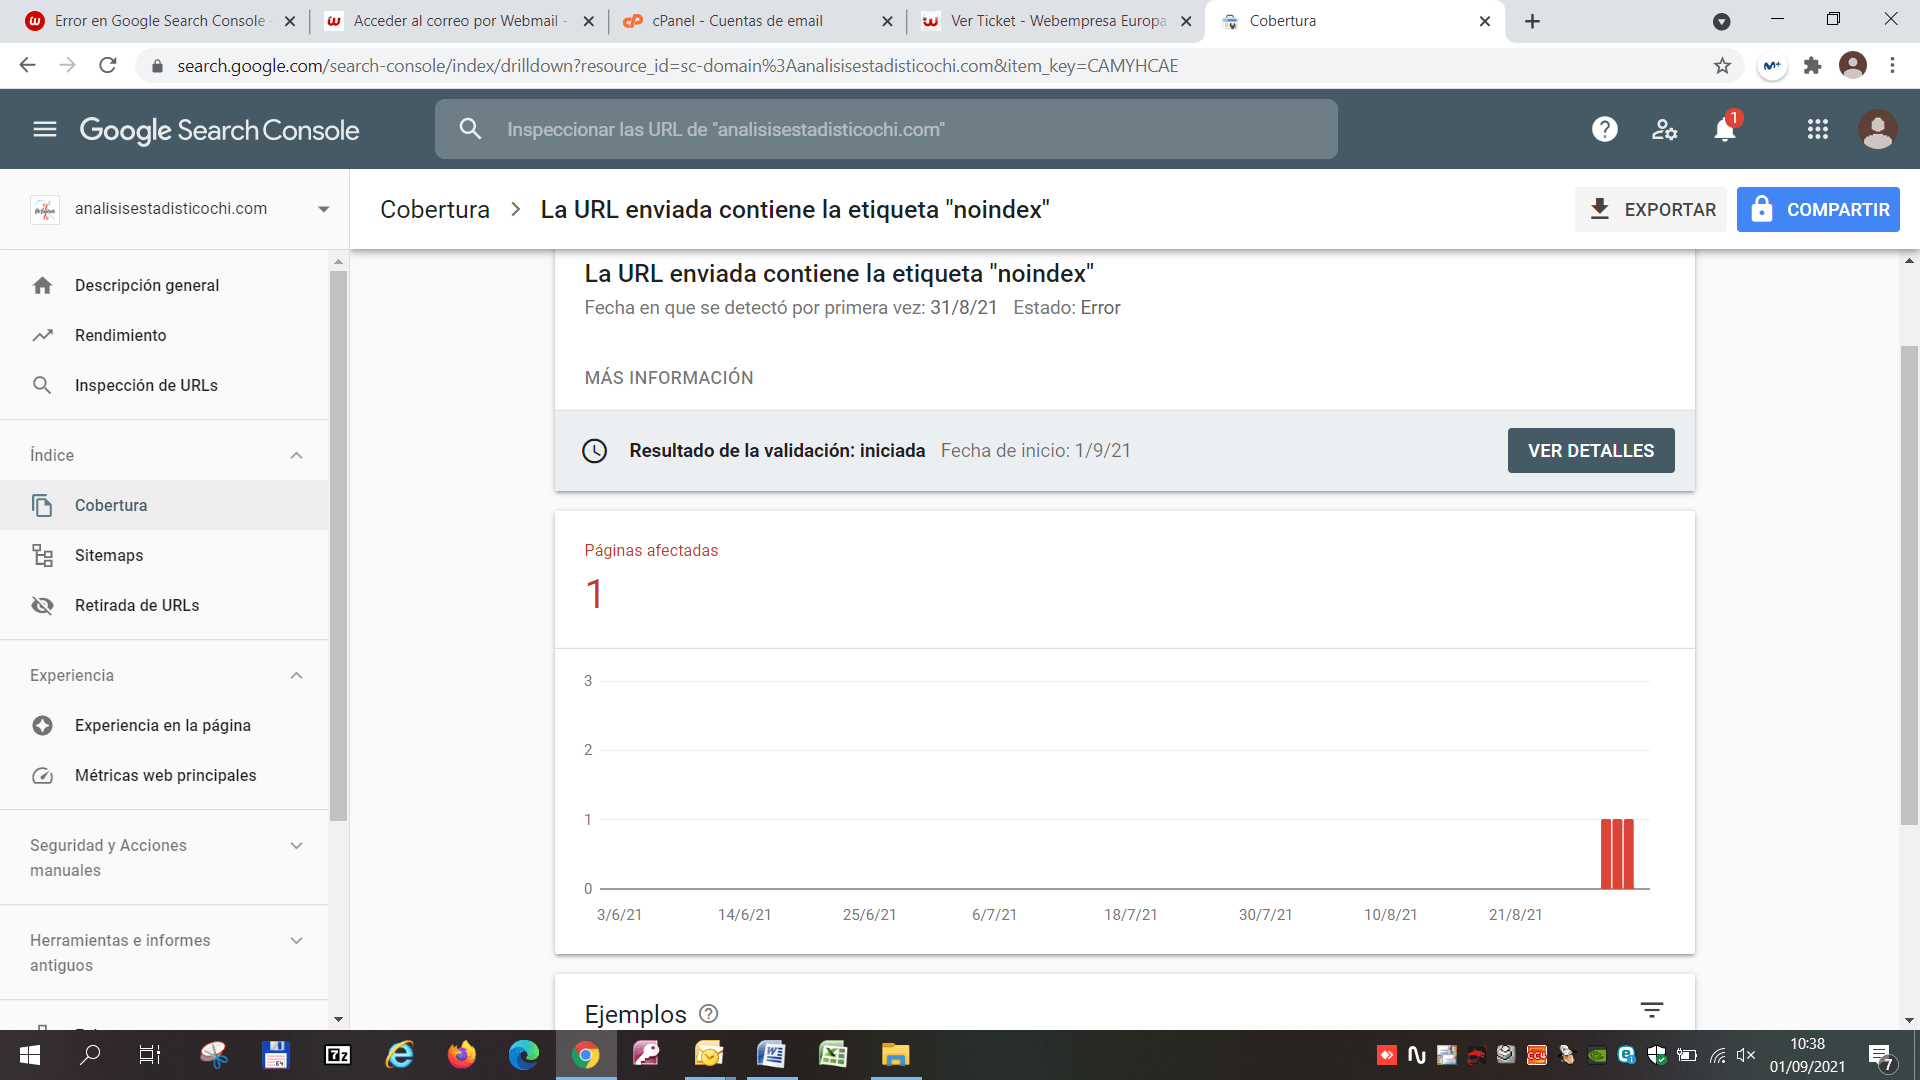Click the COMPARTIR button
This screenshot has height=1080, width=1920.
coord(1818,210)
